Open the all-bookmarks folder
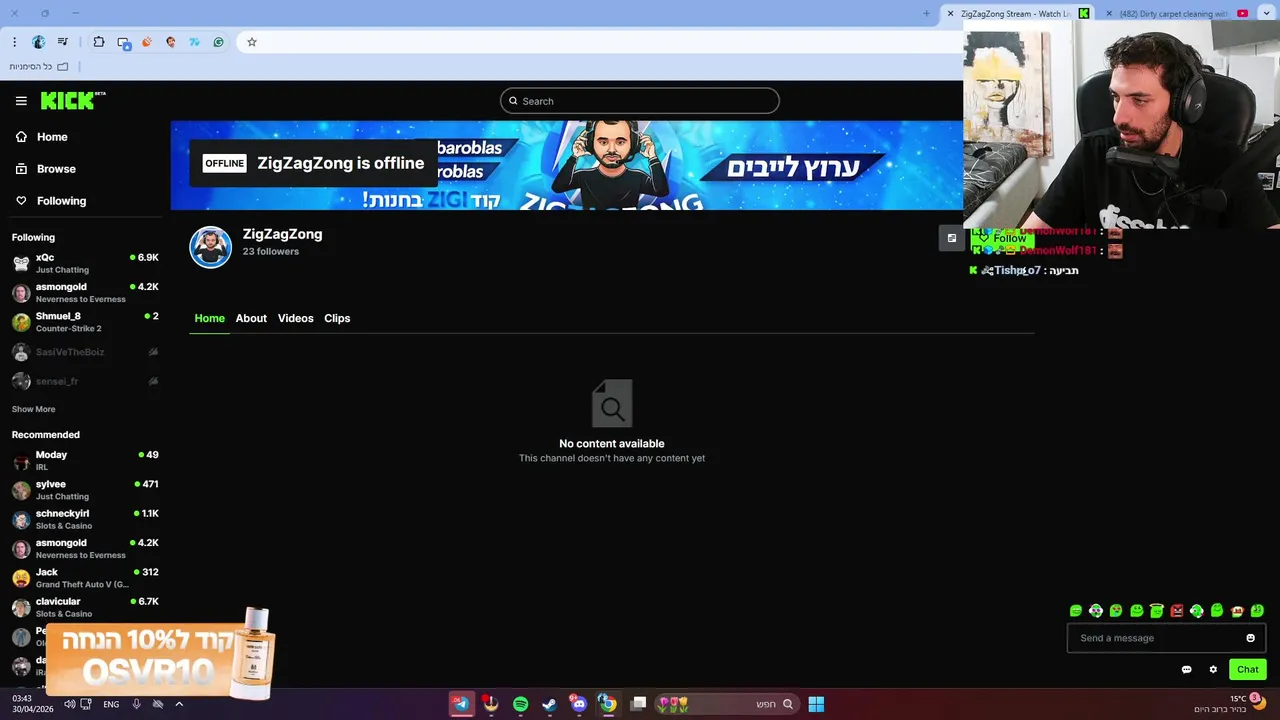1280x720 pixels. coord(39,66)
